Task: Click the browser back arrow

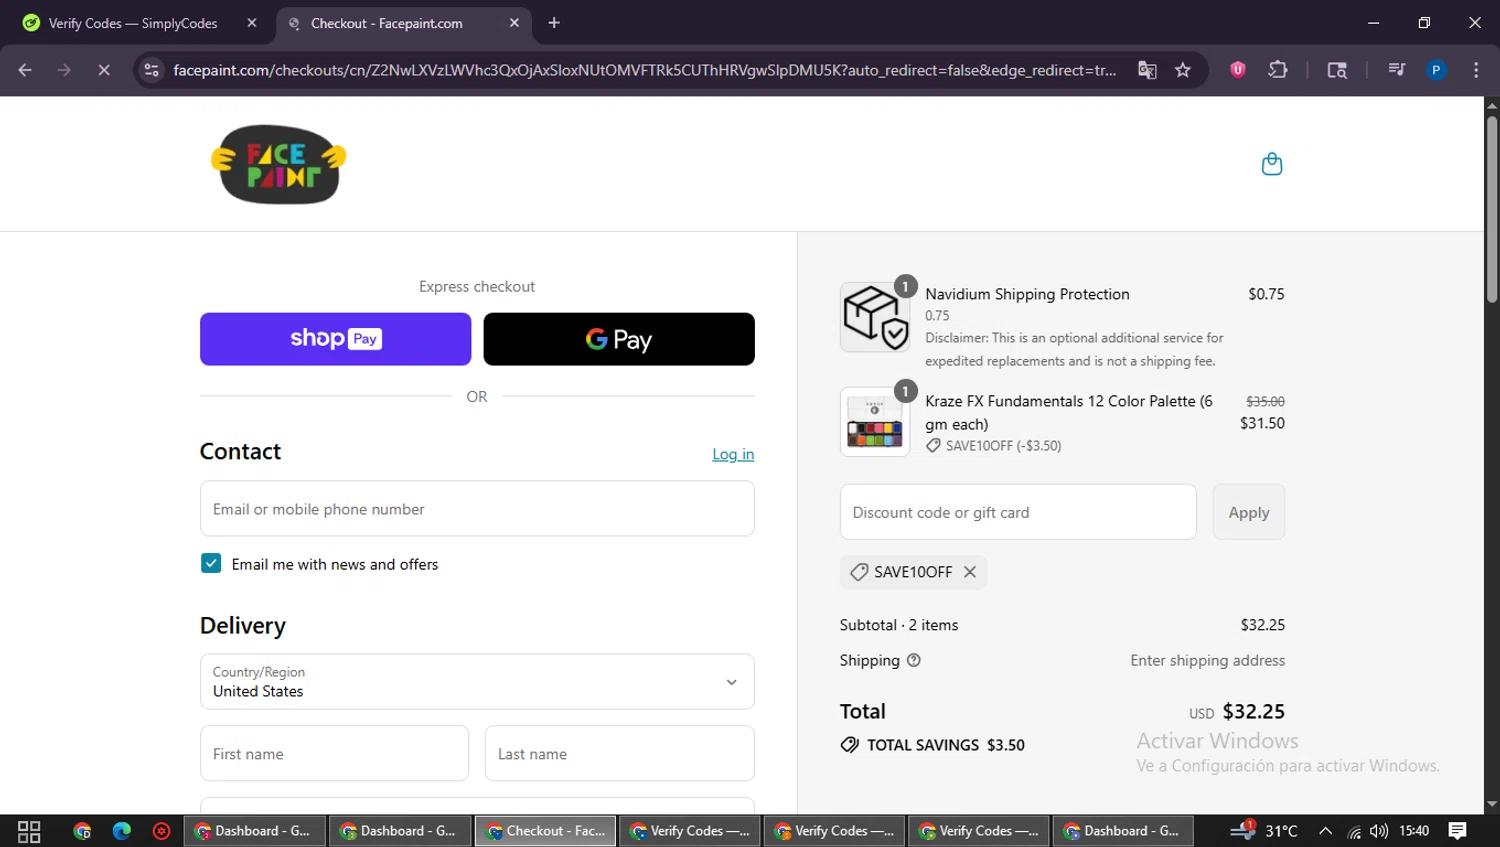Action: (x=25, y=70)
